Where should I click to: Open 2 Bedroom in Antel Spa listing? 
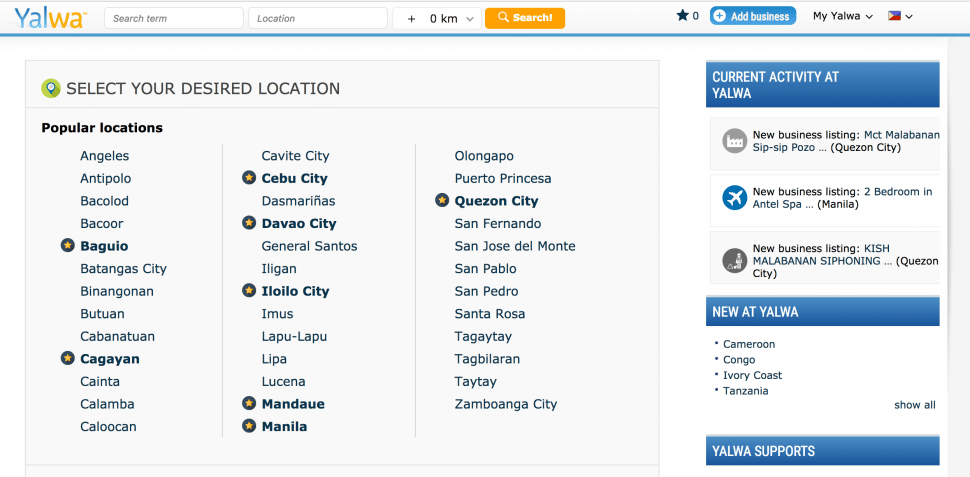pyautogui.click(x=843, y=198)
